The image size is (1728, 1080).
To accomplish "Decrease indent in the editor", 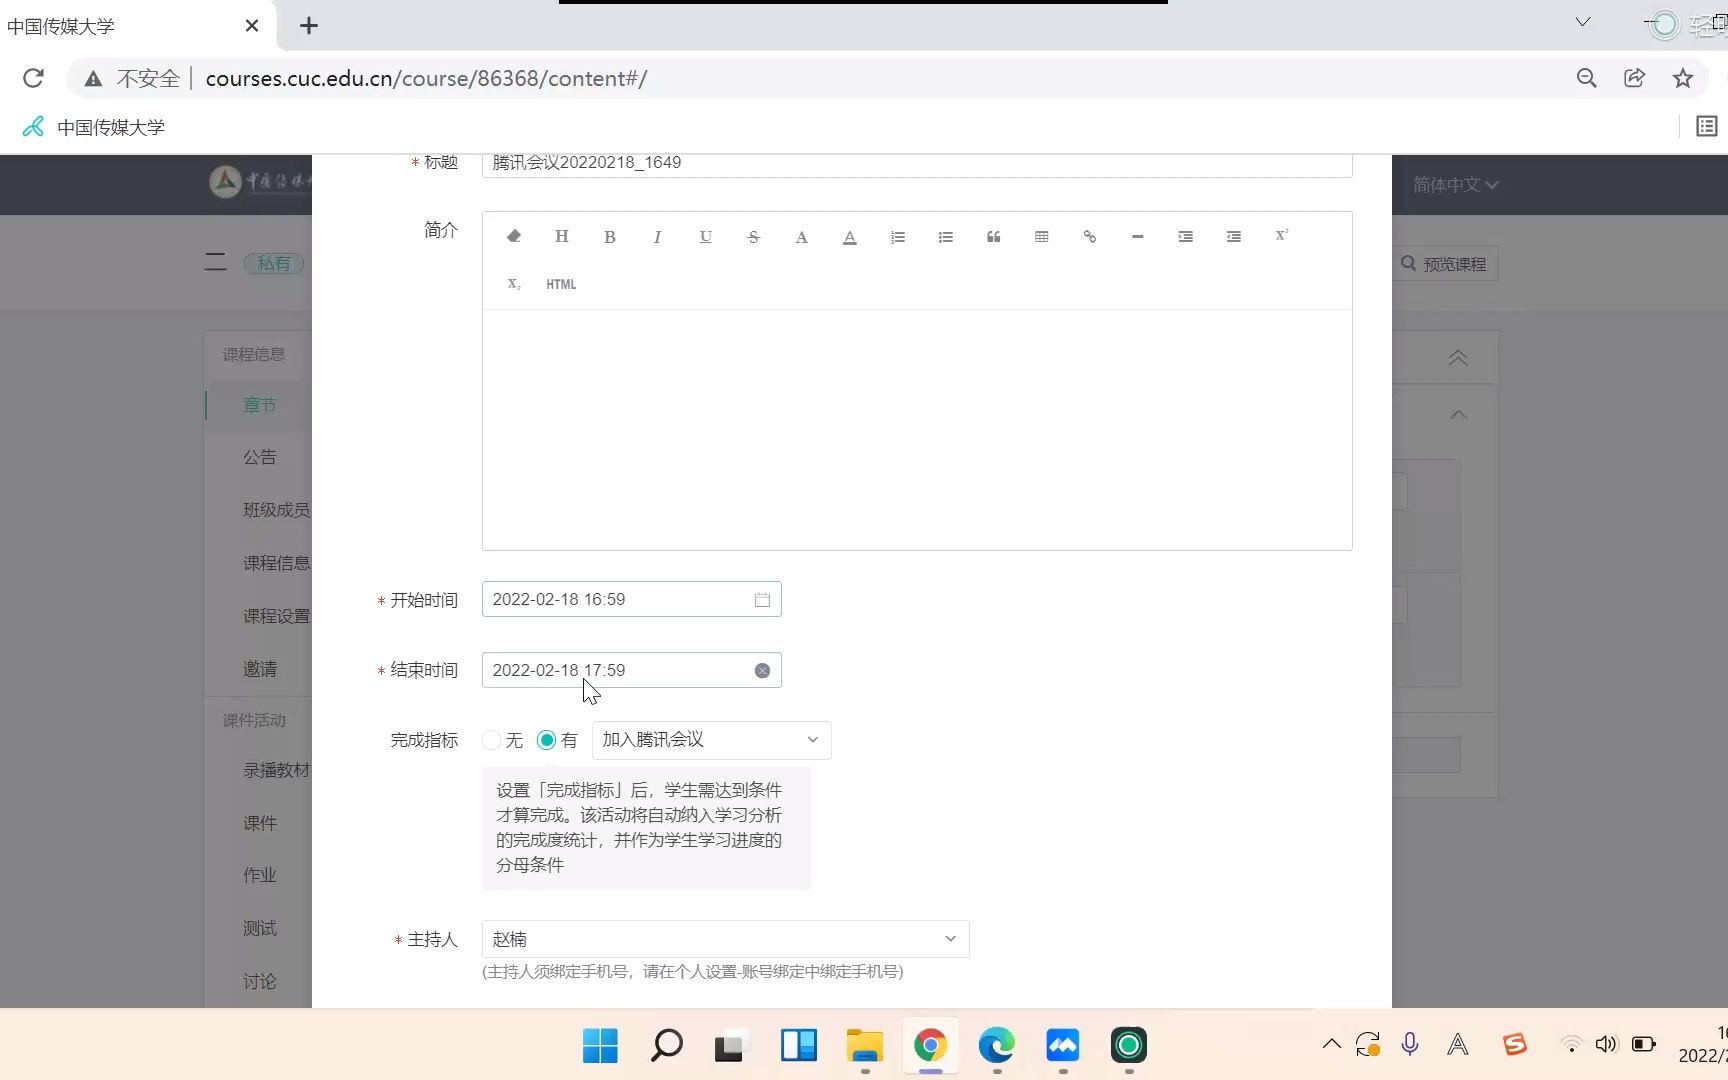I will tap(1234, 237).
